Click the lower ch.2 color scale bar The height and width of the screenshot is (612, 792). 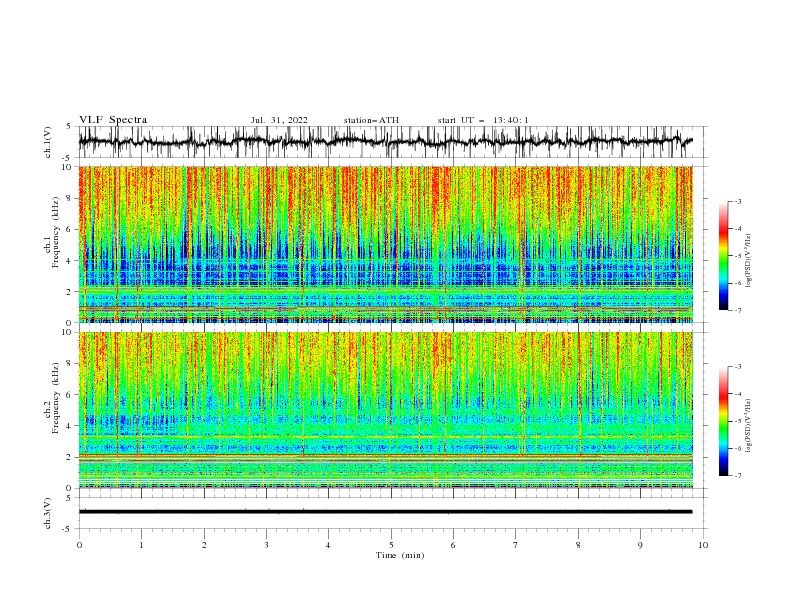click(723, 421)
